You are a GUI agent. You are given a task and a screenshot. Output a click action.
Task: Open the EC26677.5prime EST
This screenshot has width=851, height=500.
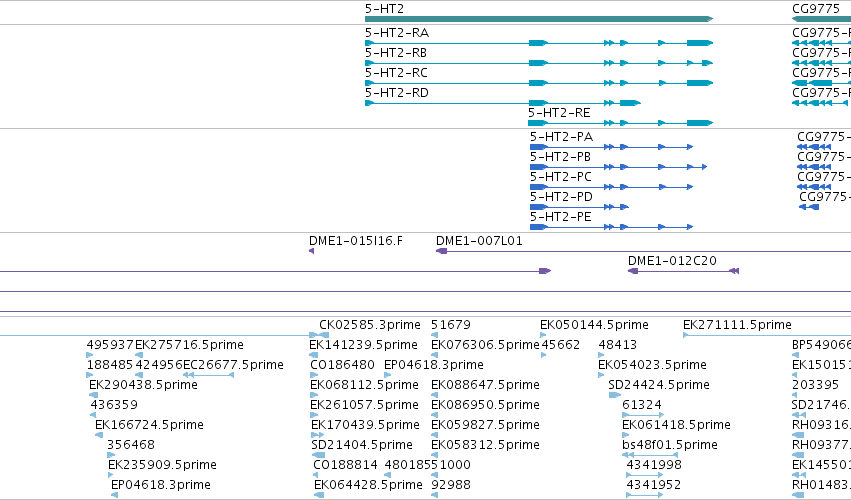point(208,375)
